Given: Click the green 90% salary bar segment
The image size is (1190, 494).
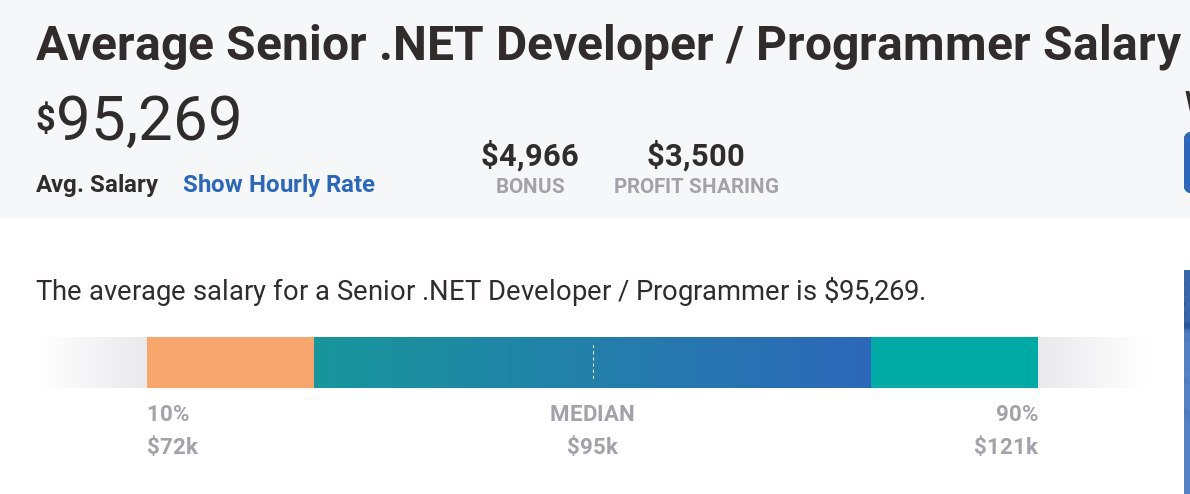Looking at the screenshot, I should pyautogui.click(x=954, y=363).
